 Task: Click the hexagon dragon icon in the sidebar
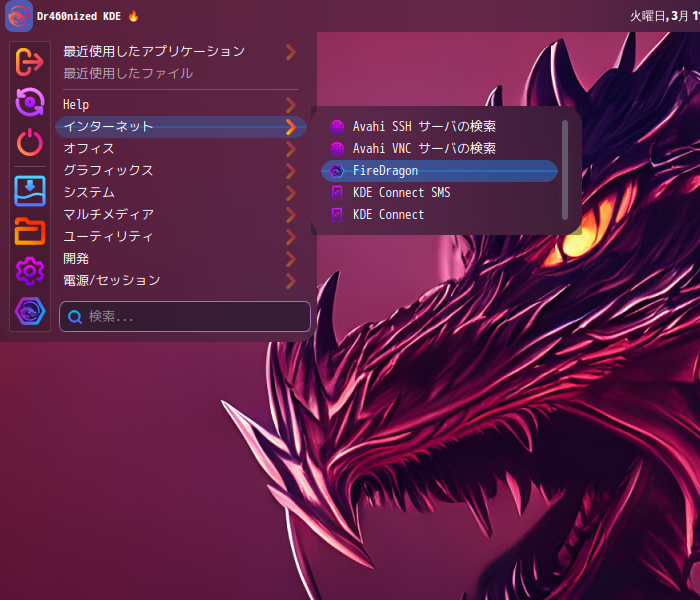(29, 311)
